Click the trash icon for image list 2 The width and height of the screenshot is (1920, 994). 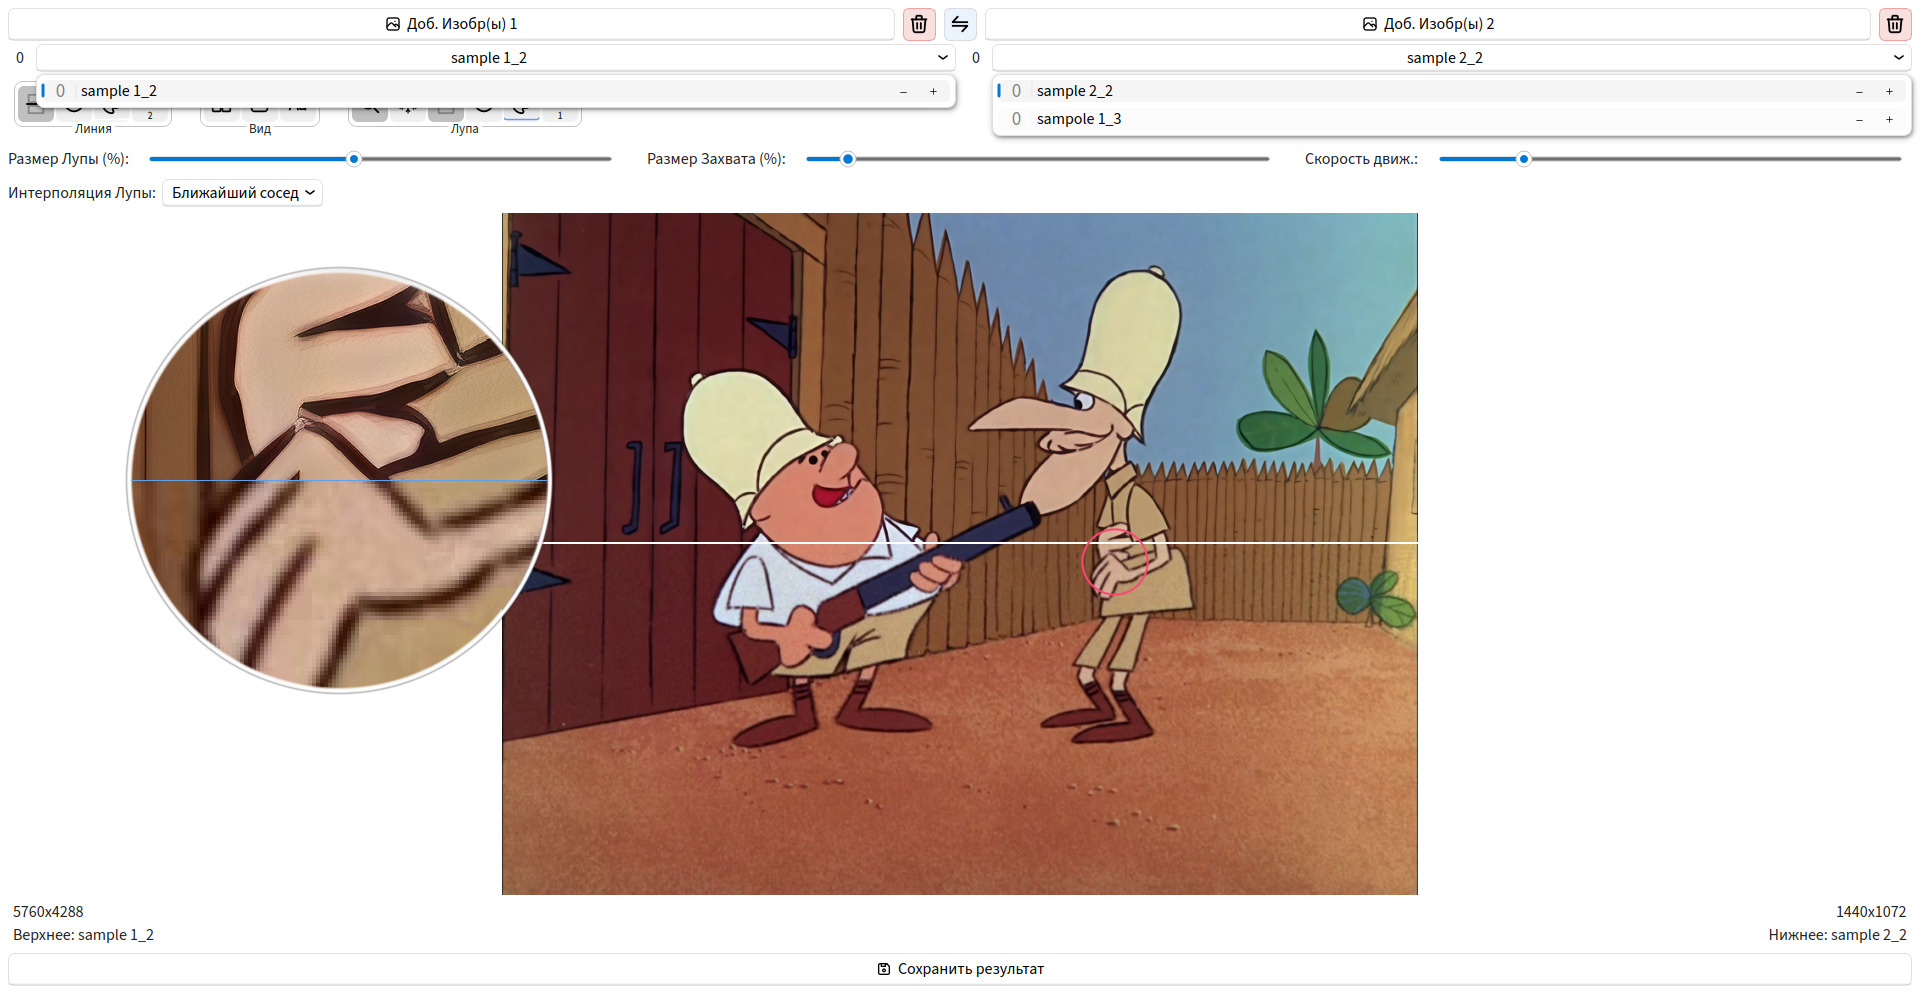click(1894, 24)
